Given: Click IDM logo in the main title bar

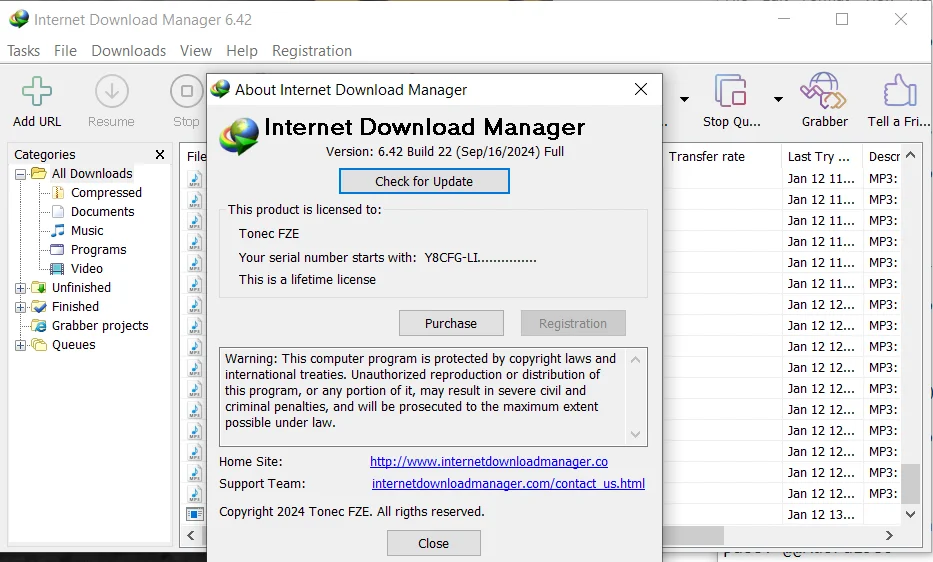Looking at the screenshot, I should coord(18,19).
